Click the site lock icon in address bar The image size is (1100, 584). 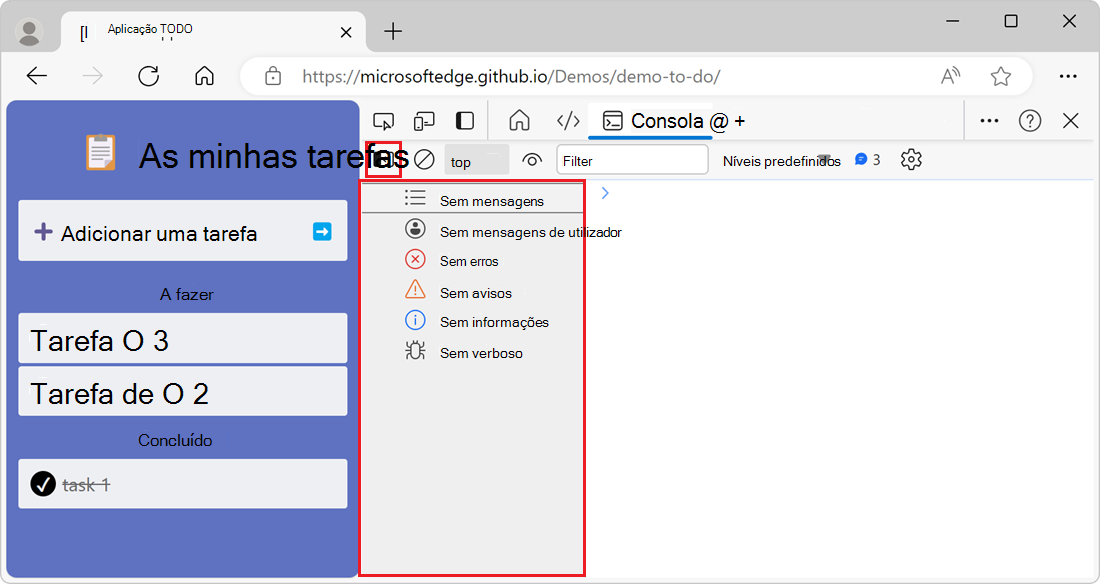(x=273, y=76)
